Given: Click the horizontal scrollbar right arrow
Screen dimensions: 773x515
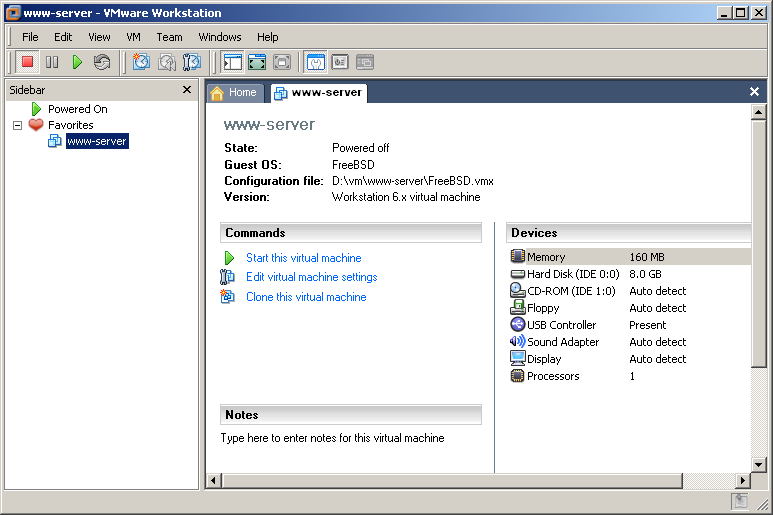Looking at the screenshot, I should [743, 481].
